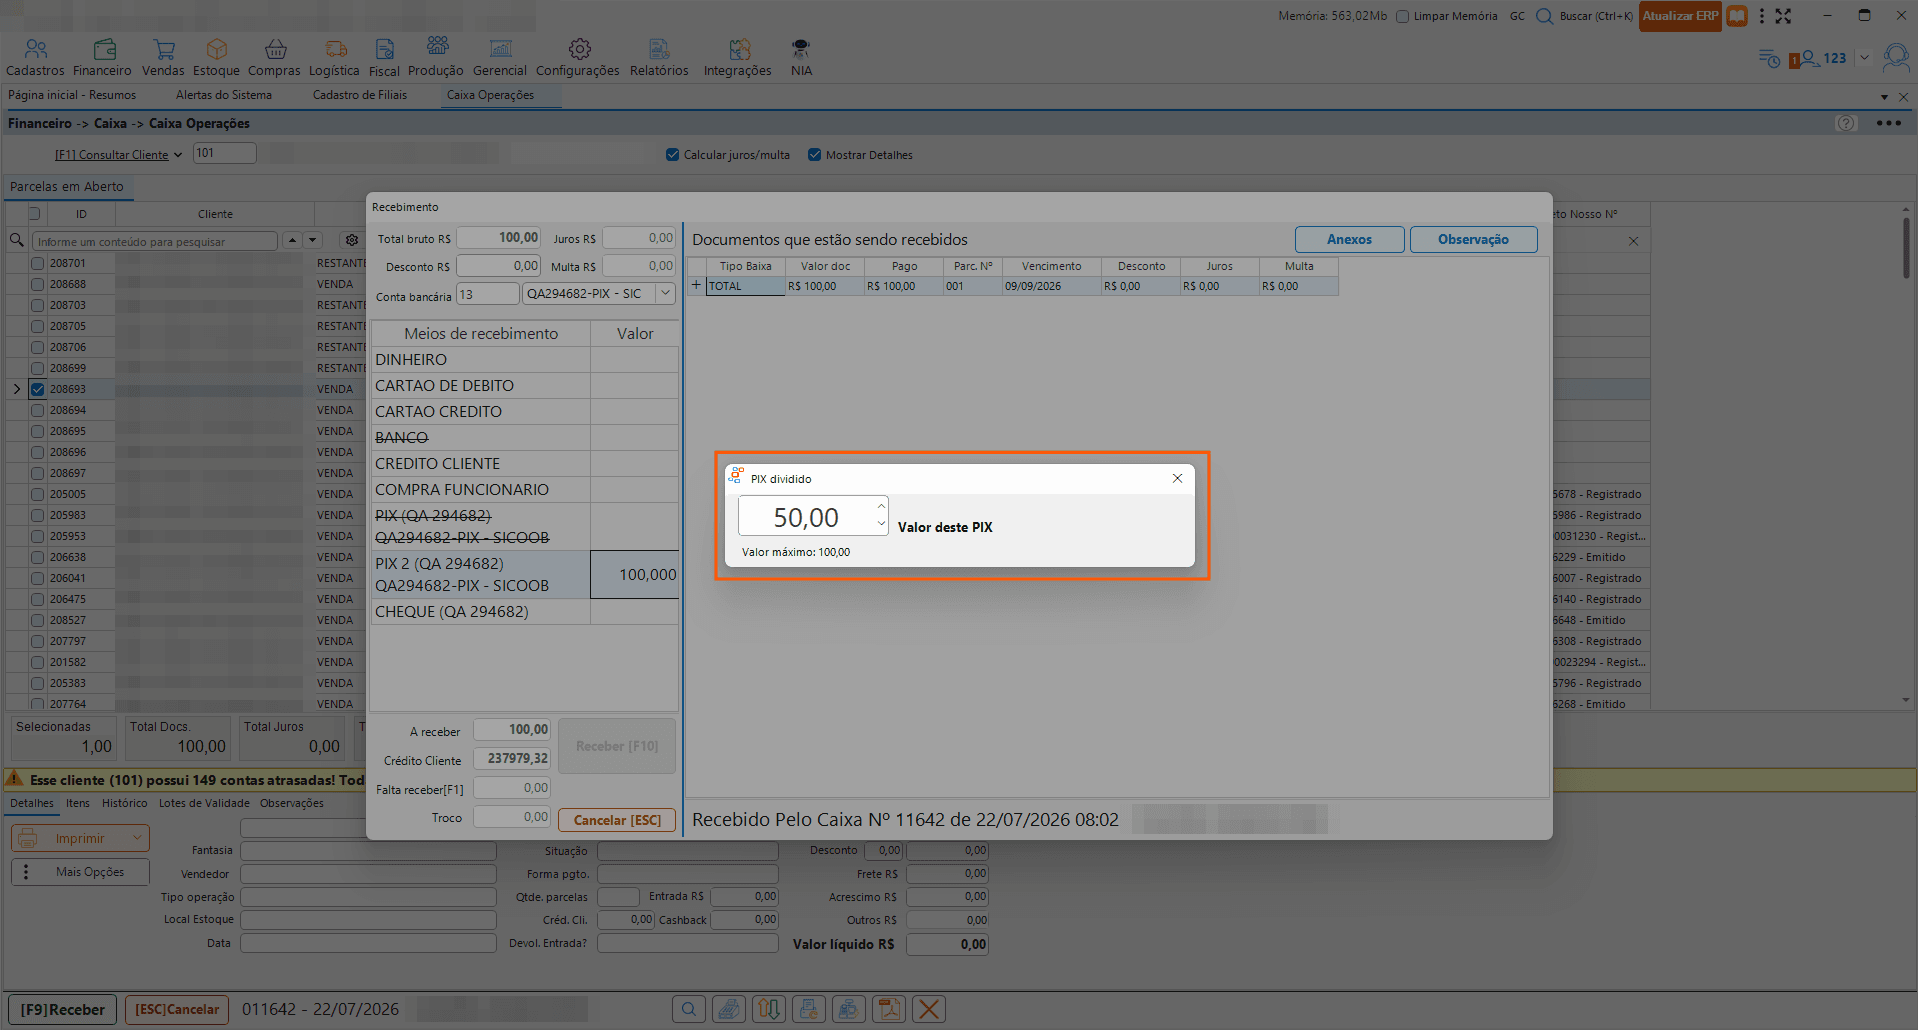Open the Logística truck icon
The height and width of the screenshot is (1030, 1918).
click(x=336, y=49)
